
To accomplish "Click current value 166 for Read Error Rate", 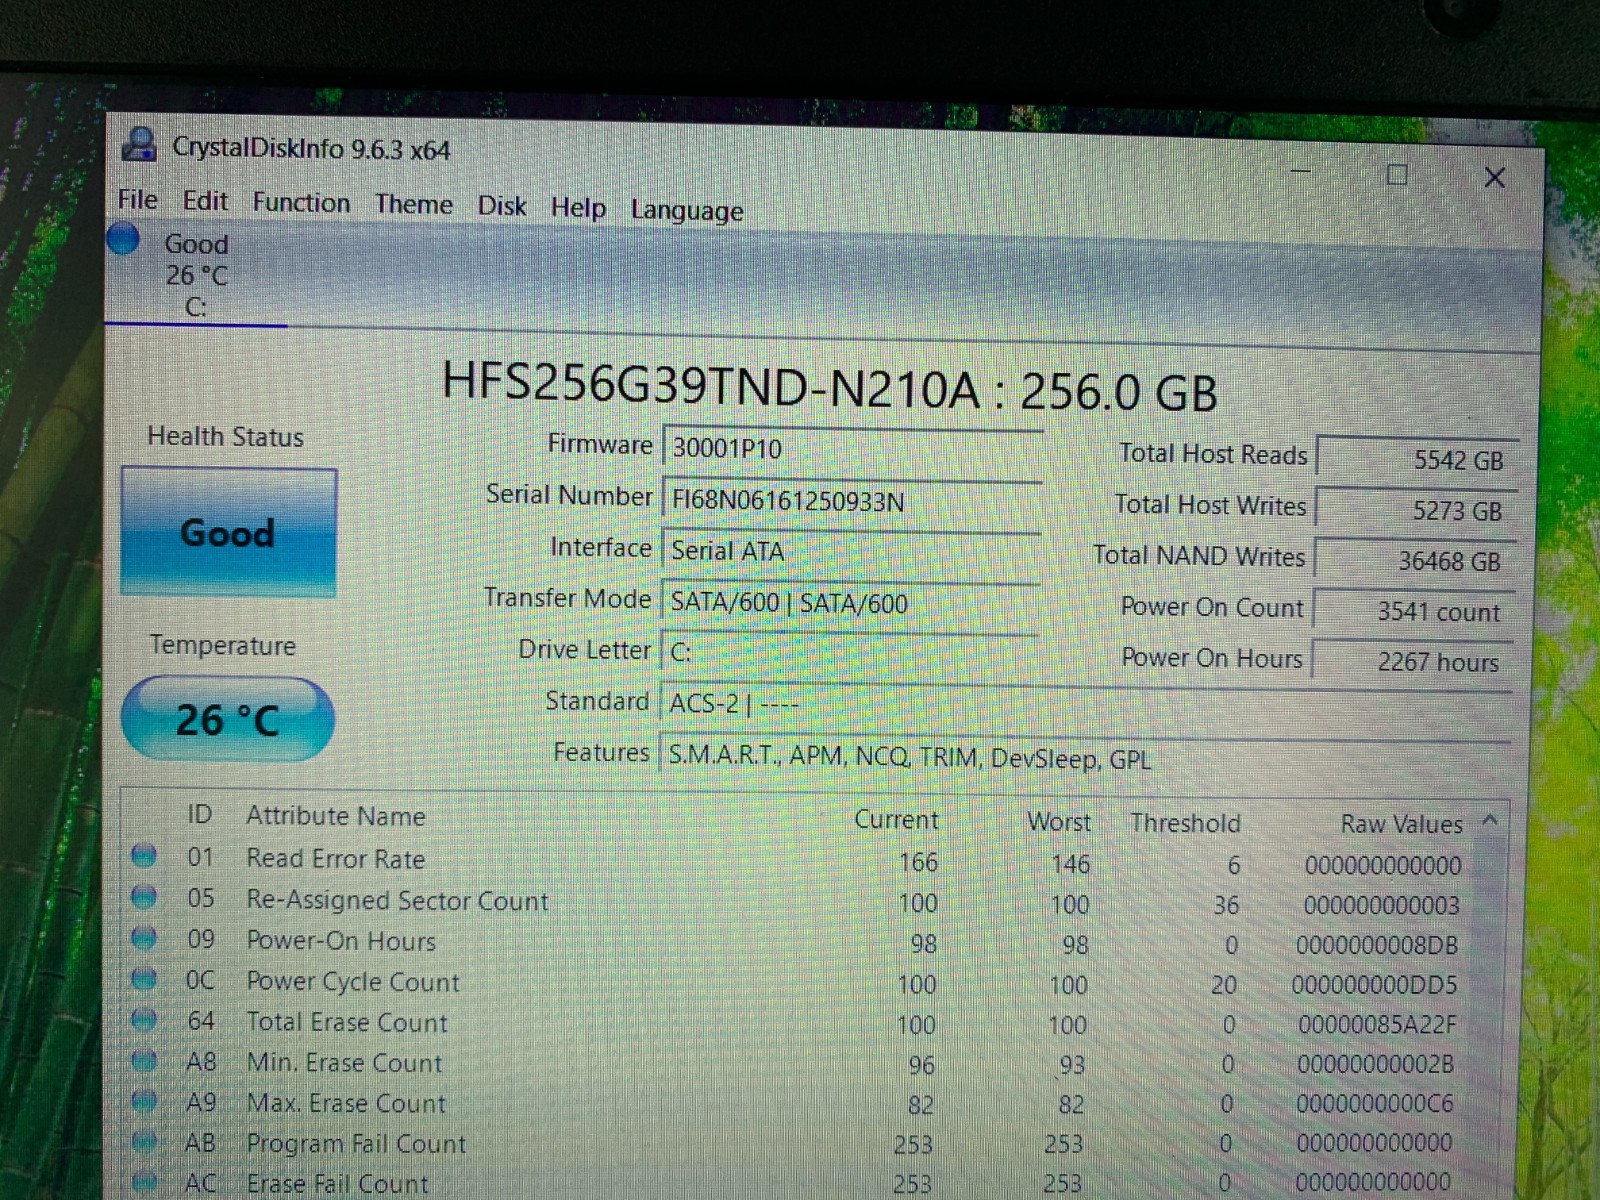I will [918, 862].
